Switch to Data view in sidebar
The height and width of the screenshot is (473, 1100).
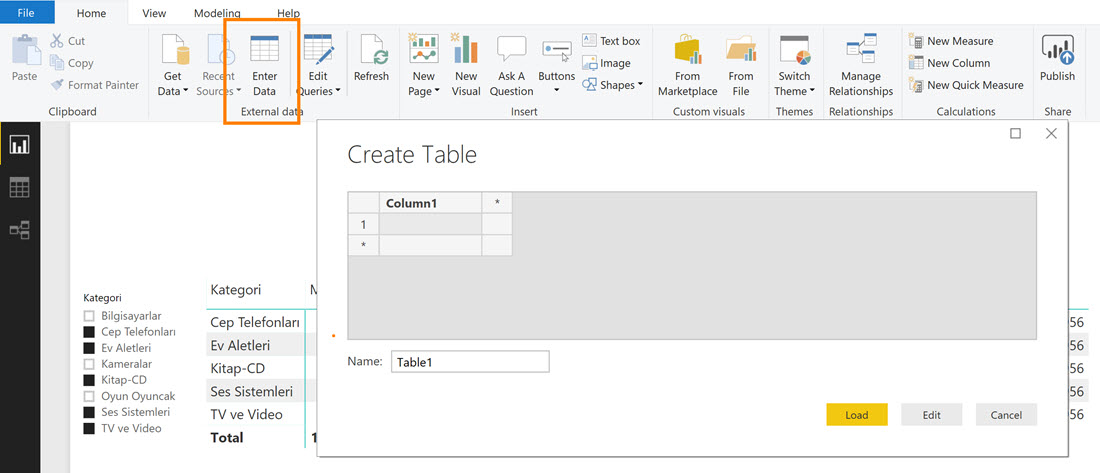(x=20, y=187)
